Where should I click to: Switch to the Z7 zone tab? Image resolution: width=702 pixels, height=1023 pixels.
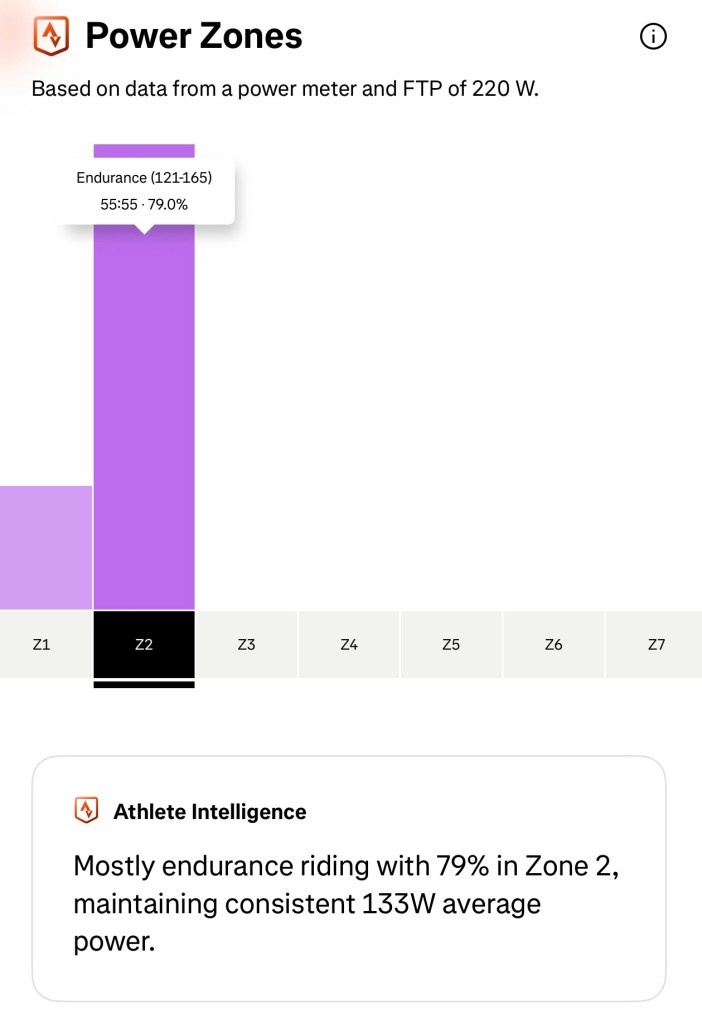[x=656, y=645]
